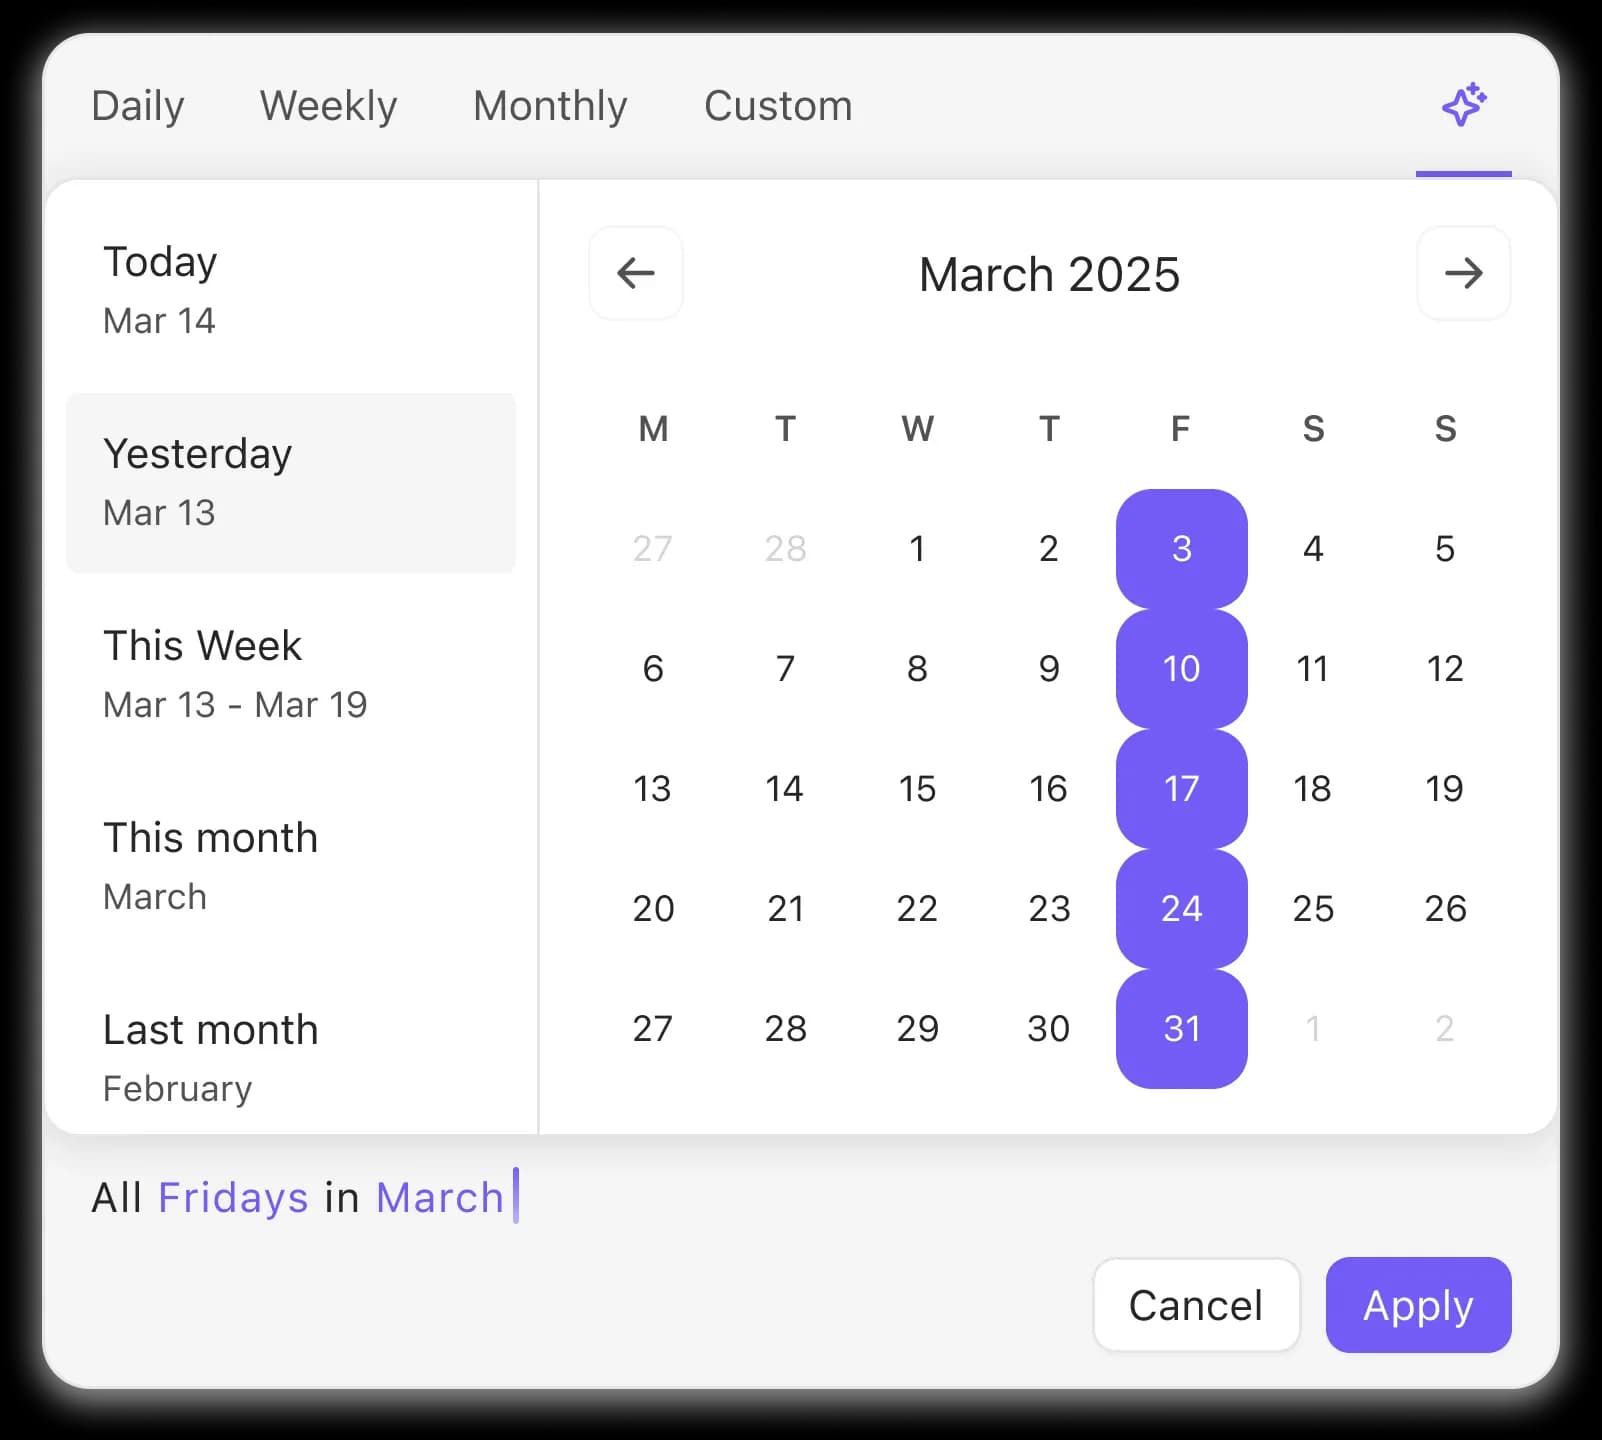Navigate to next month with right arrow
1602x1440 pixels.
[1463, 273]
